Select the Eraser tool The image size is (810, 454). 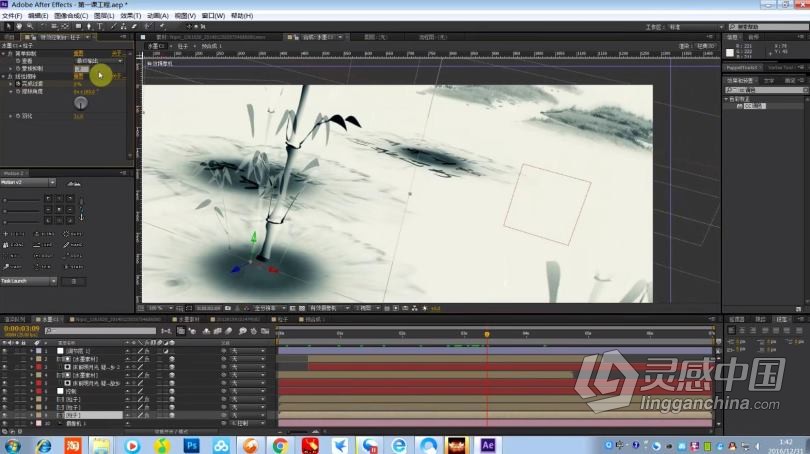(x=134, y=26)
